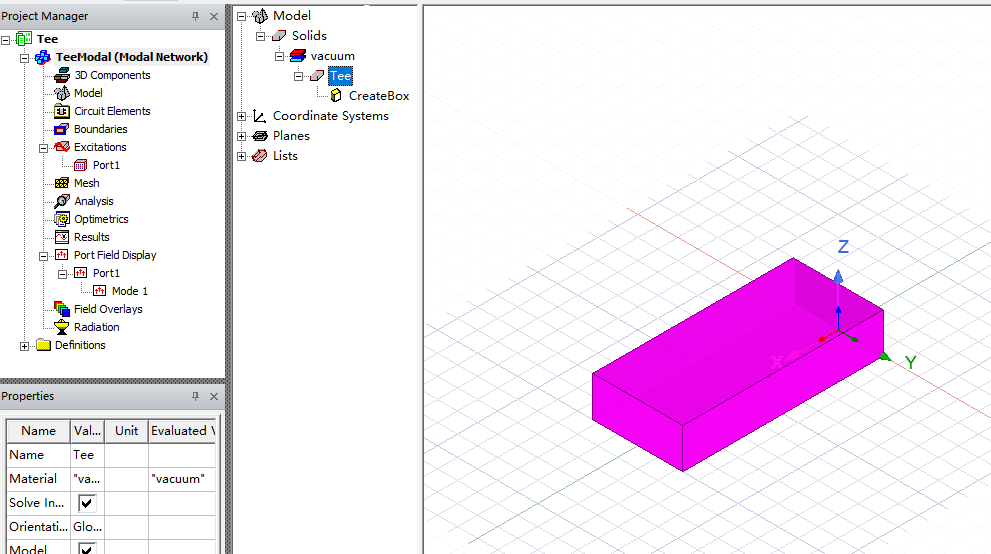991x554 pixels.
Task: Click the Field Overlays icon
Action: point(61,310)
